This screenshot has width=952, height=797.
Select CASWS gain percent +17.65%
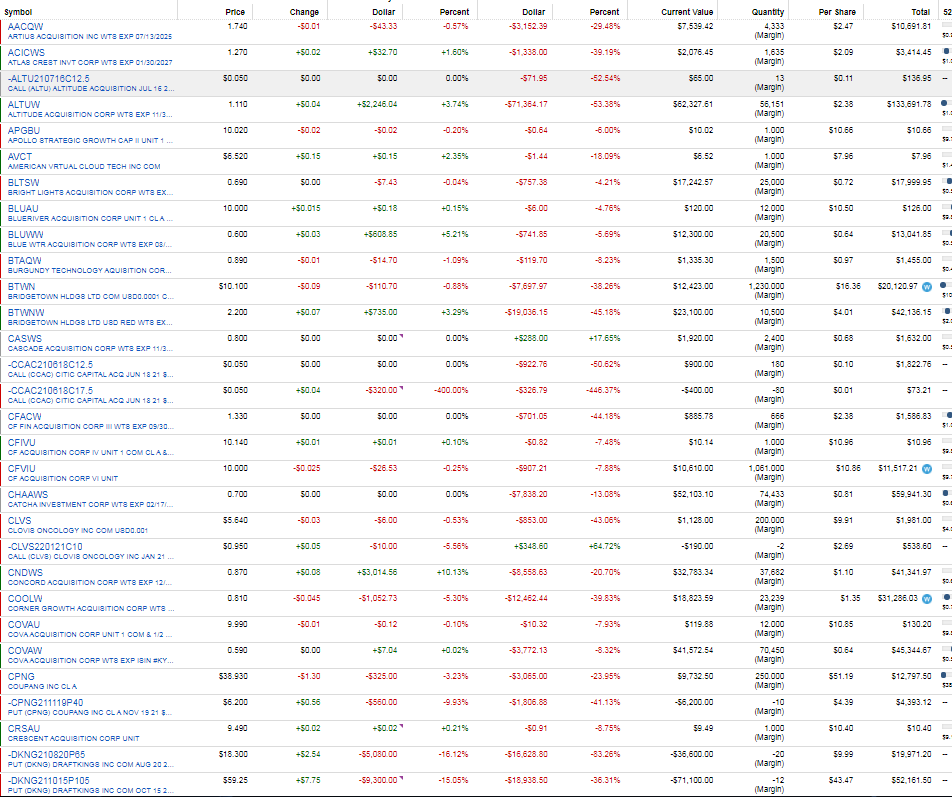coord(604,339)
